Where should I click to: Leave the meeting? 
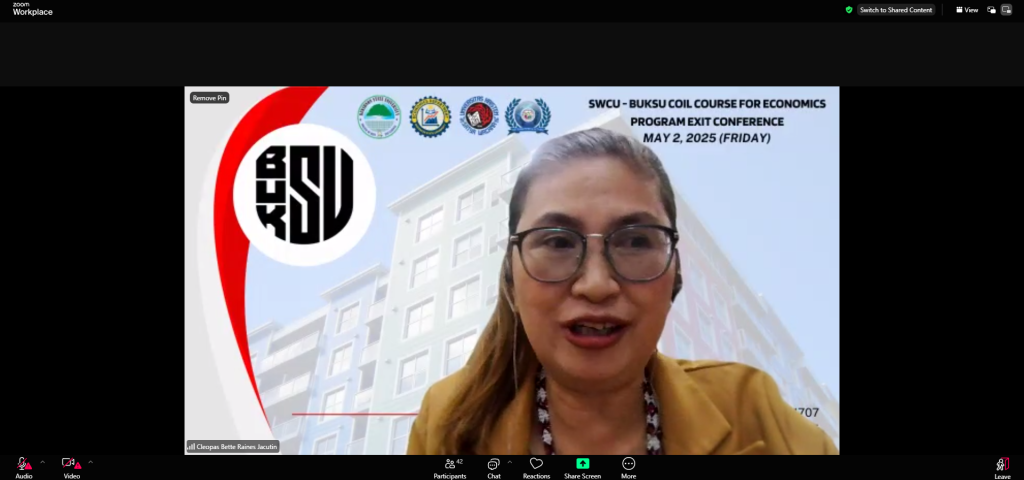[x=1002, y=466]
